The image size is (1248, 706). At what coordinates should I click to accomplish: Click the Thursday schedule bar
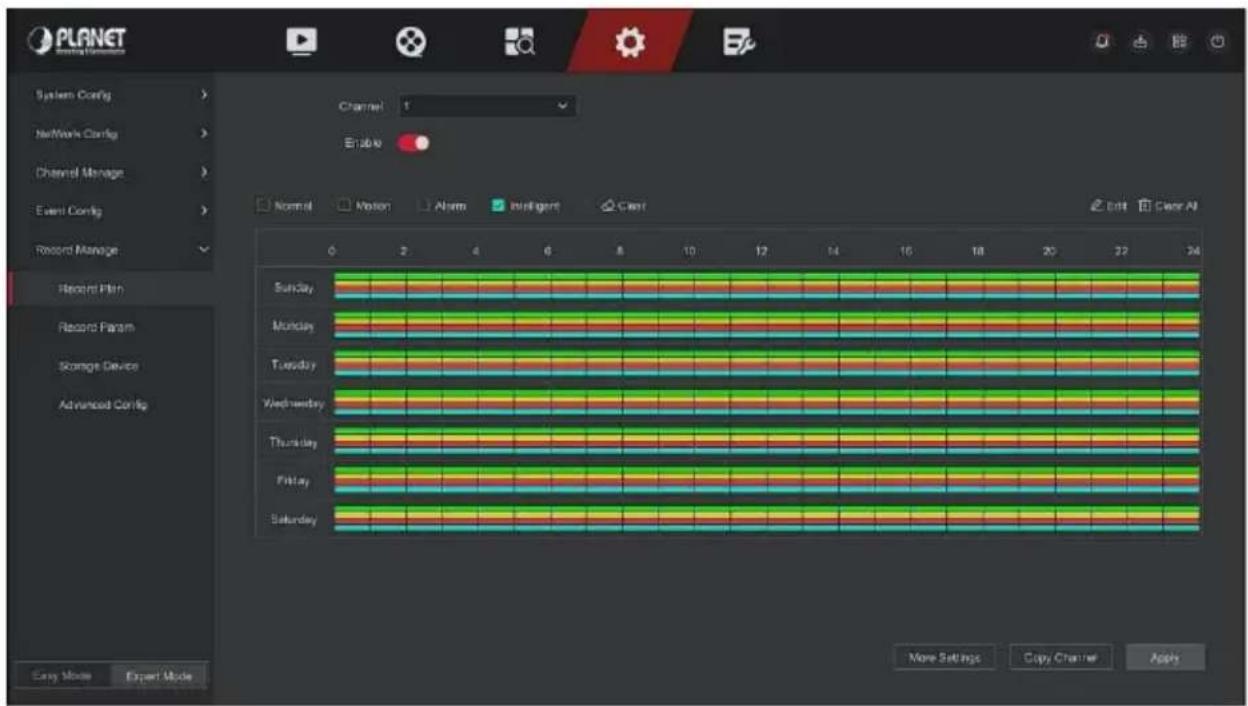point(766,441)
